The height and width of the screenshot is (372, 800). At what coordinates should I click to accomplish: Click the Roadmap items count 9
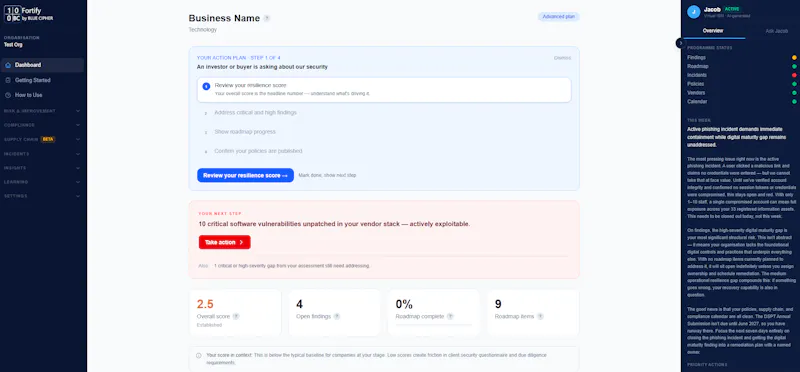[x=498, y=304]
